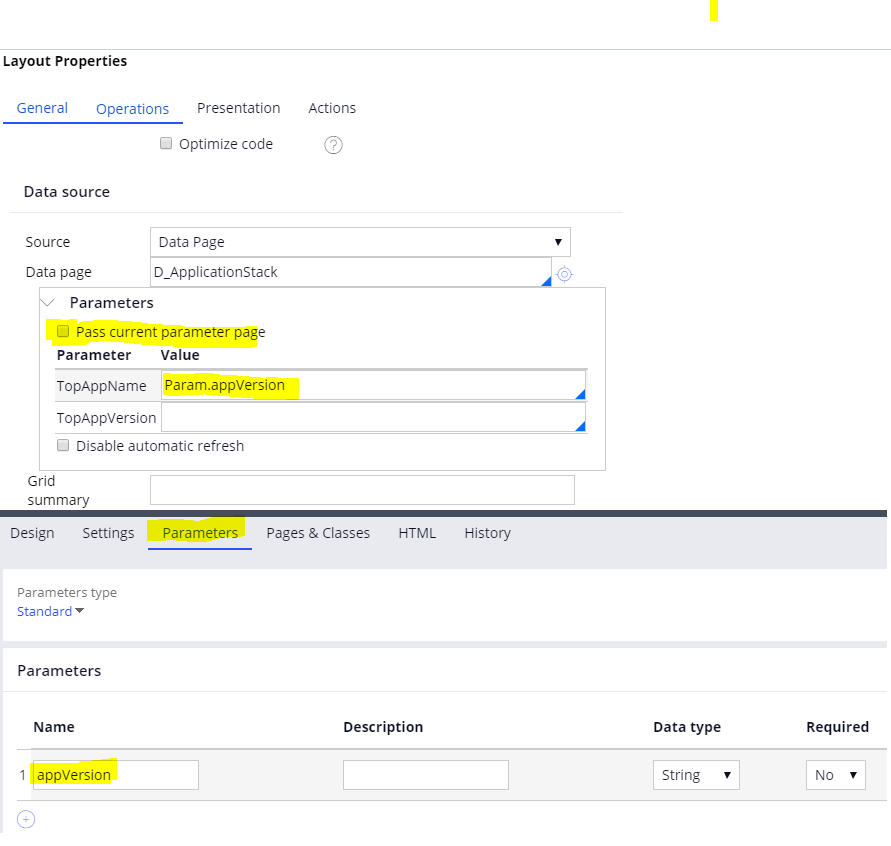Click the appVersion parameter name field
Viewport: 891px width, 846px height.
[114, 774]
